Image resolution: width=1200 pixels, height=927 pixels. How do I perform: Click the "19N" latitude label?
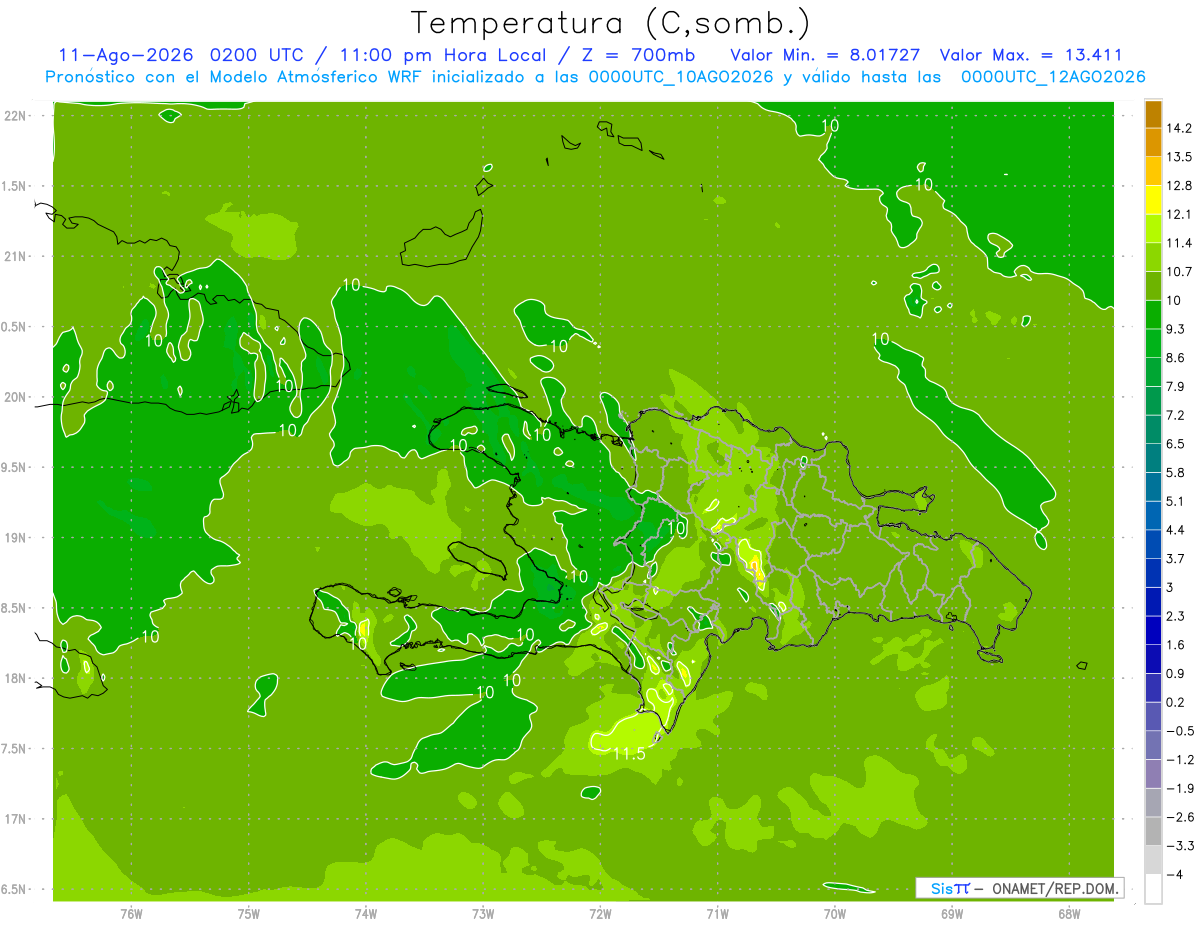[x=16, y=537]
